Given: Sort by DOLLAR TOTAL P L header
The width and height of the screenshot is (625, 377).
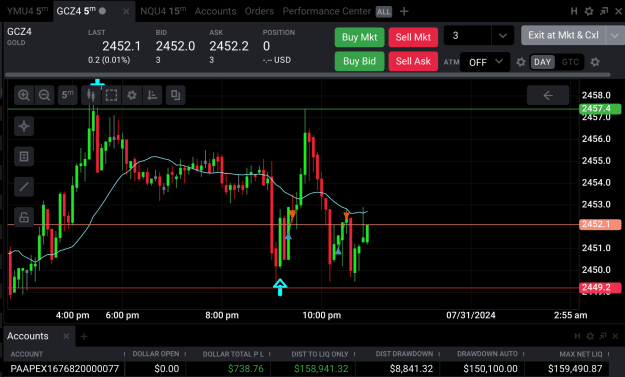Looking at the screenshot, I should 233,354.
